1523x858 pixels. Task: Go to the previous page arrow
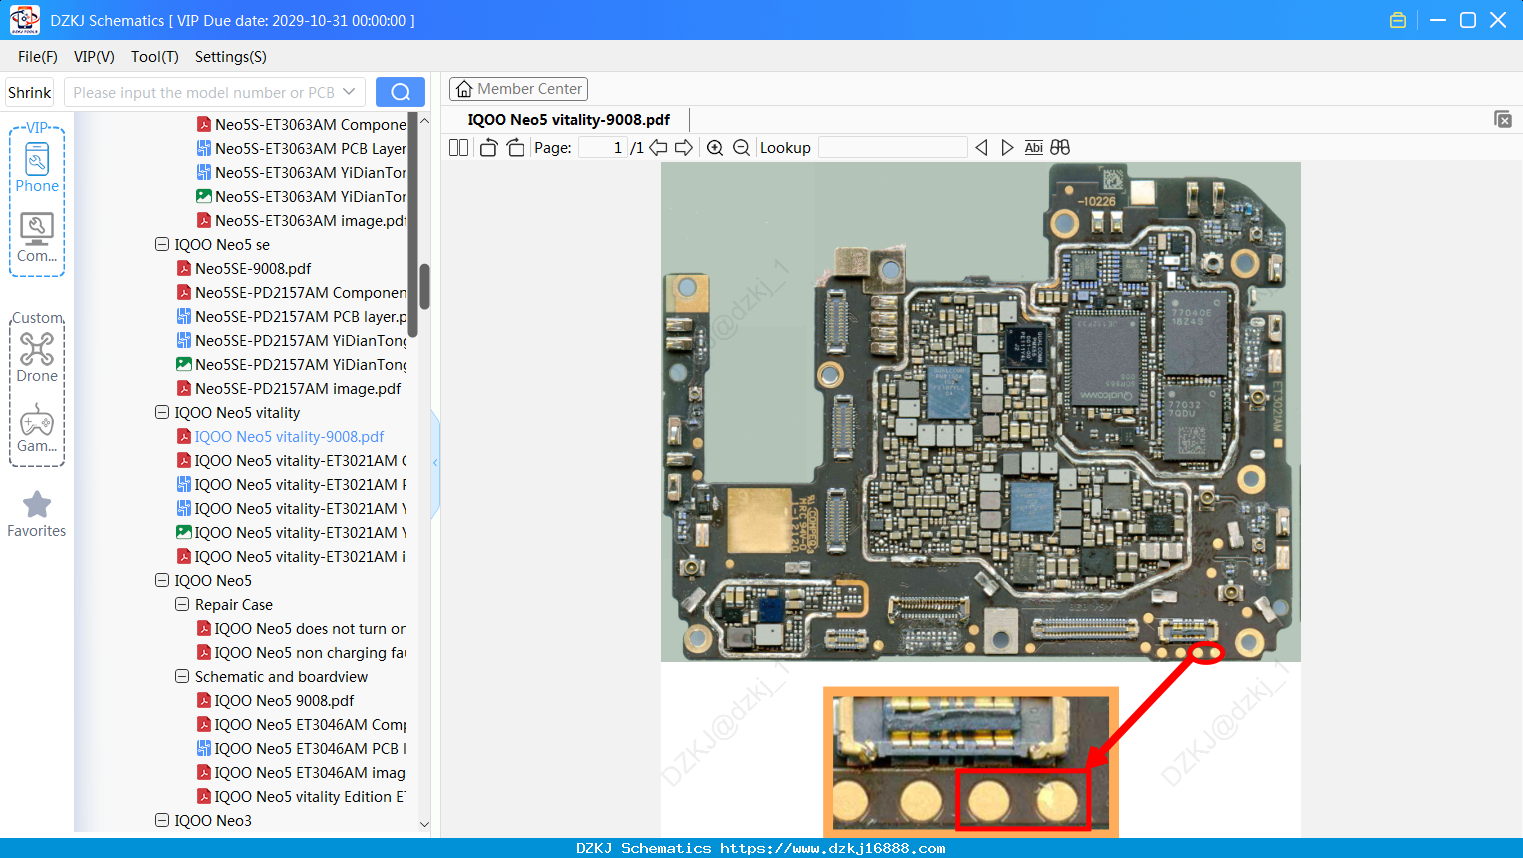pos(658,147)
